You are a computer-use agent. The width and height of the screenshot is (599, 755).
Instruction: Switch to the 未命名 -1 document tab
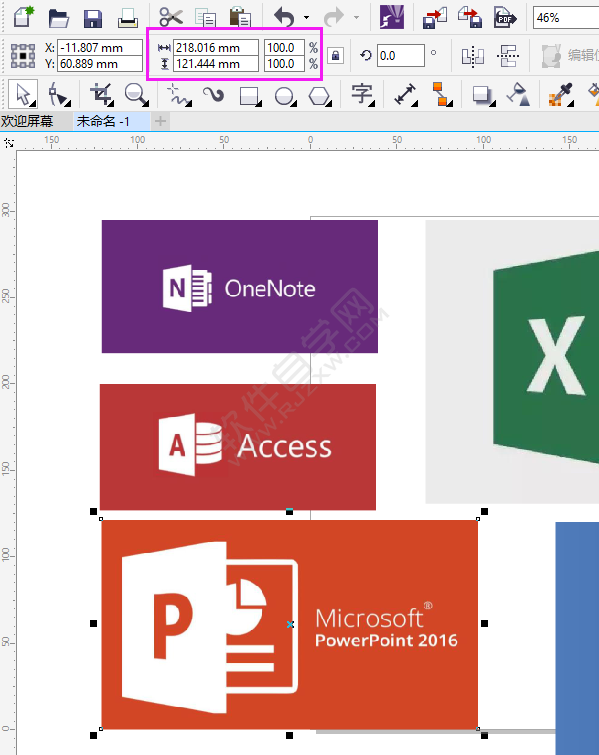coord(103,121)
